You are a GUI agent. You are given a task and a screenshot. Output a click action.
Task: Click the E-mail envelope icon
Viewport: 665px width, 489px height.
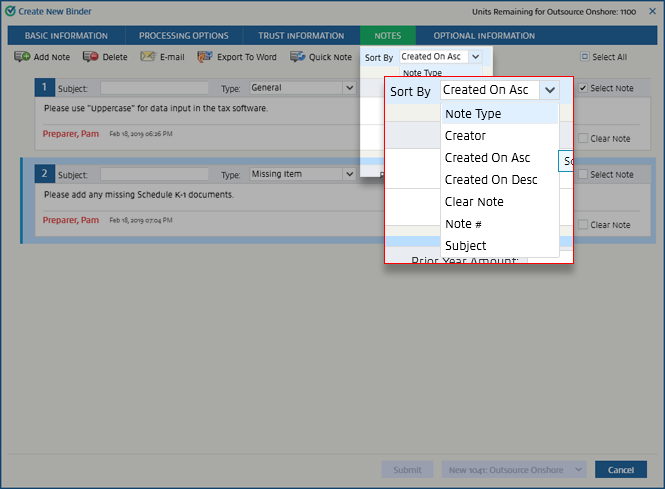point(148,57)
